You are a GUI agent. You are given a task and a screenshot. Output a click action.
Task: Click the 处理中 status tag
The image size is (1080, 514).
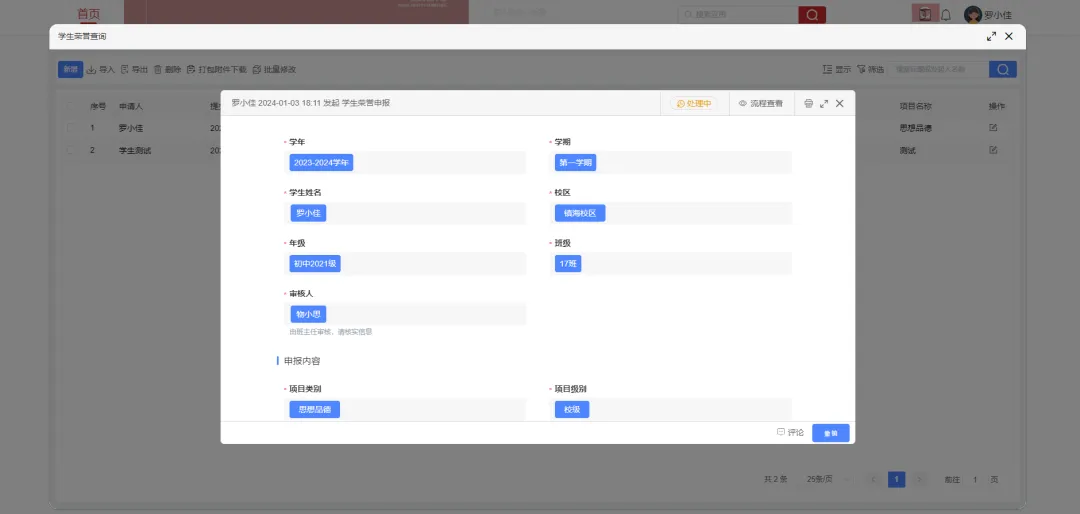coord(693,103)
